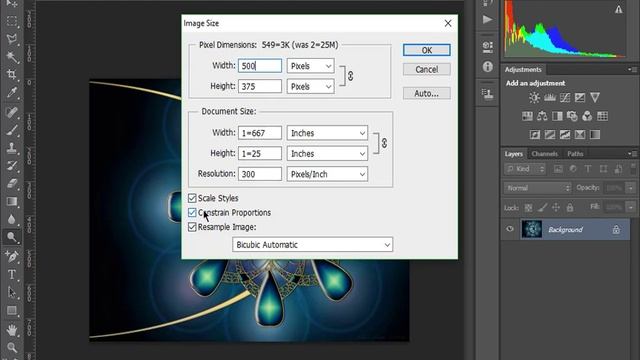Screen dimensions: 640x360
Task: Select the Pen tool
Action: 12,256
